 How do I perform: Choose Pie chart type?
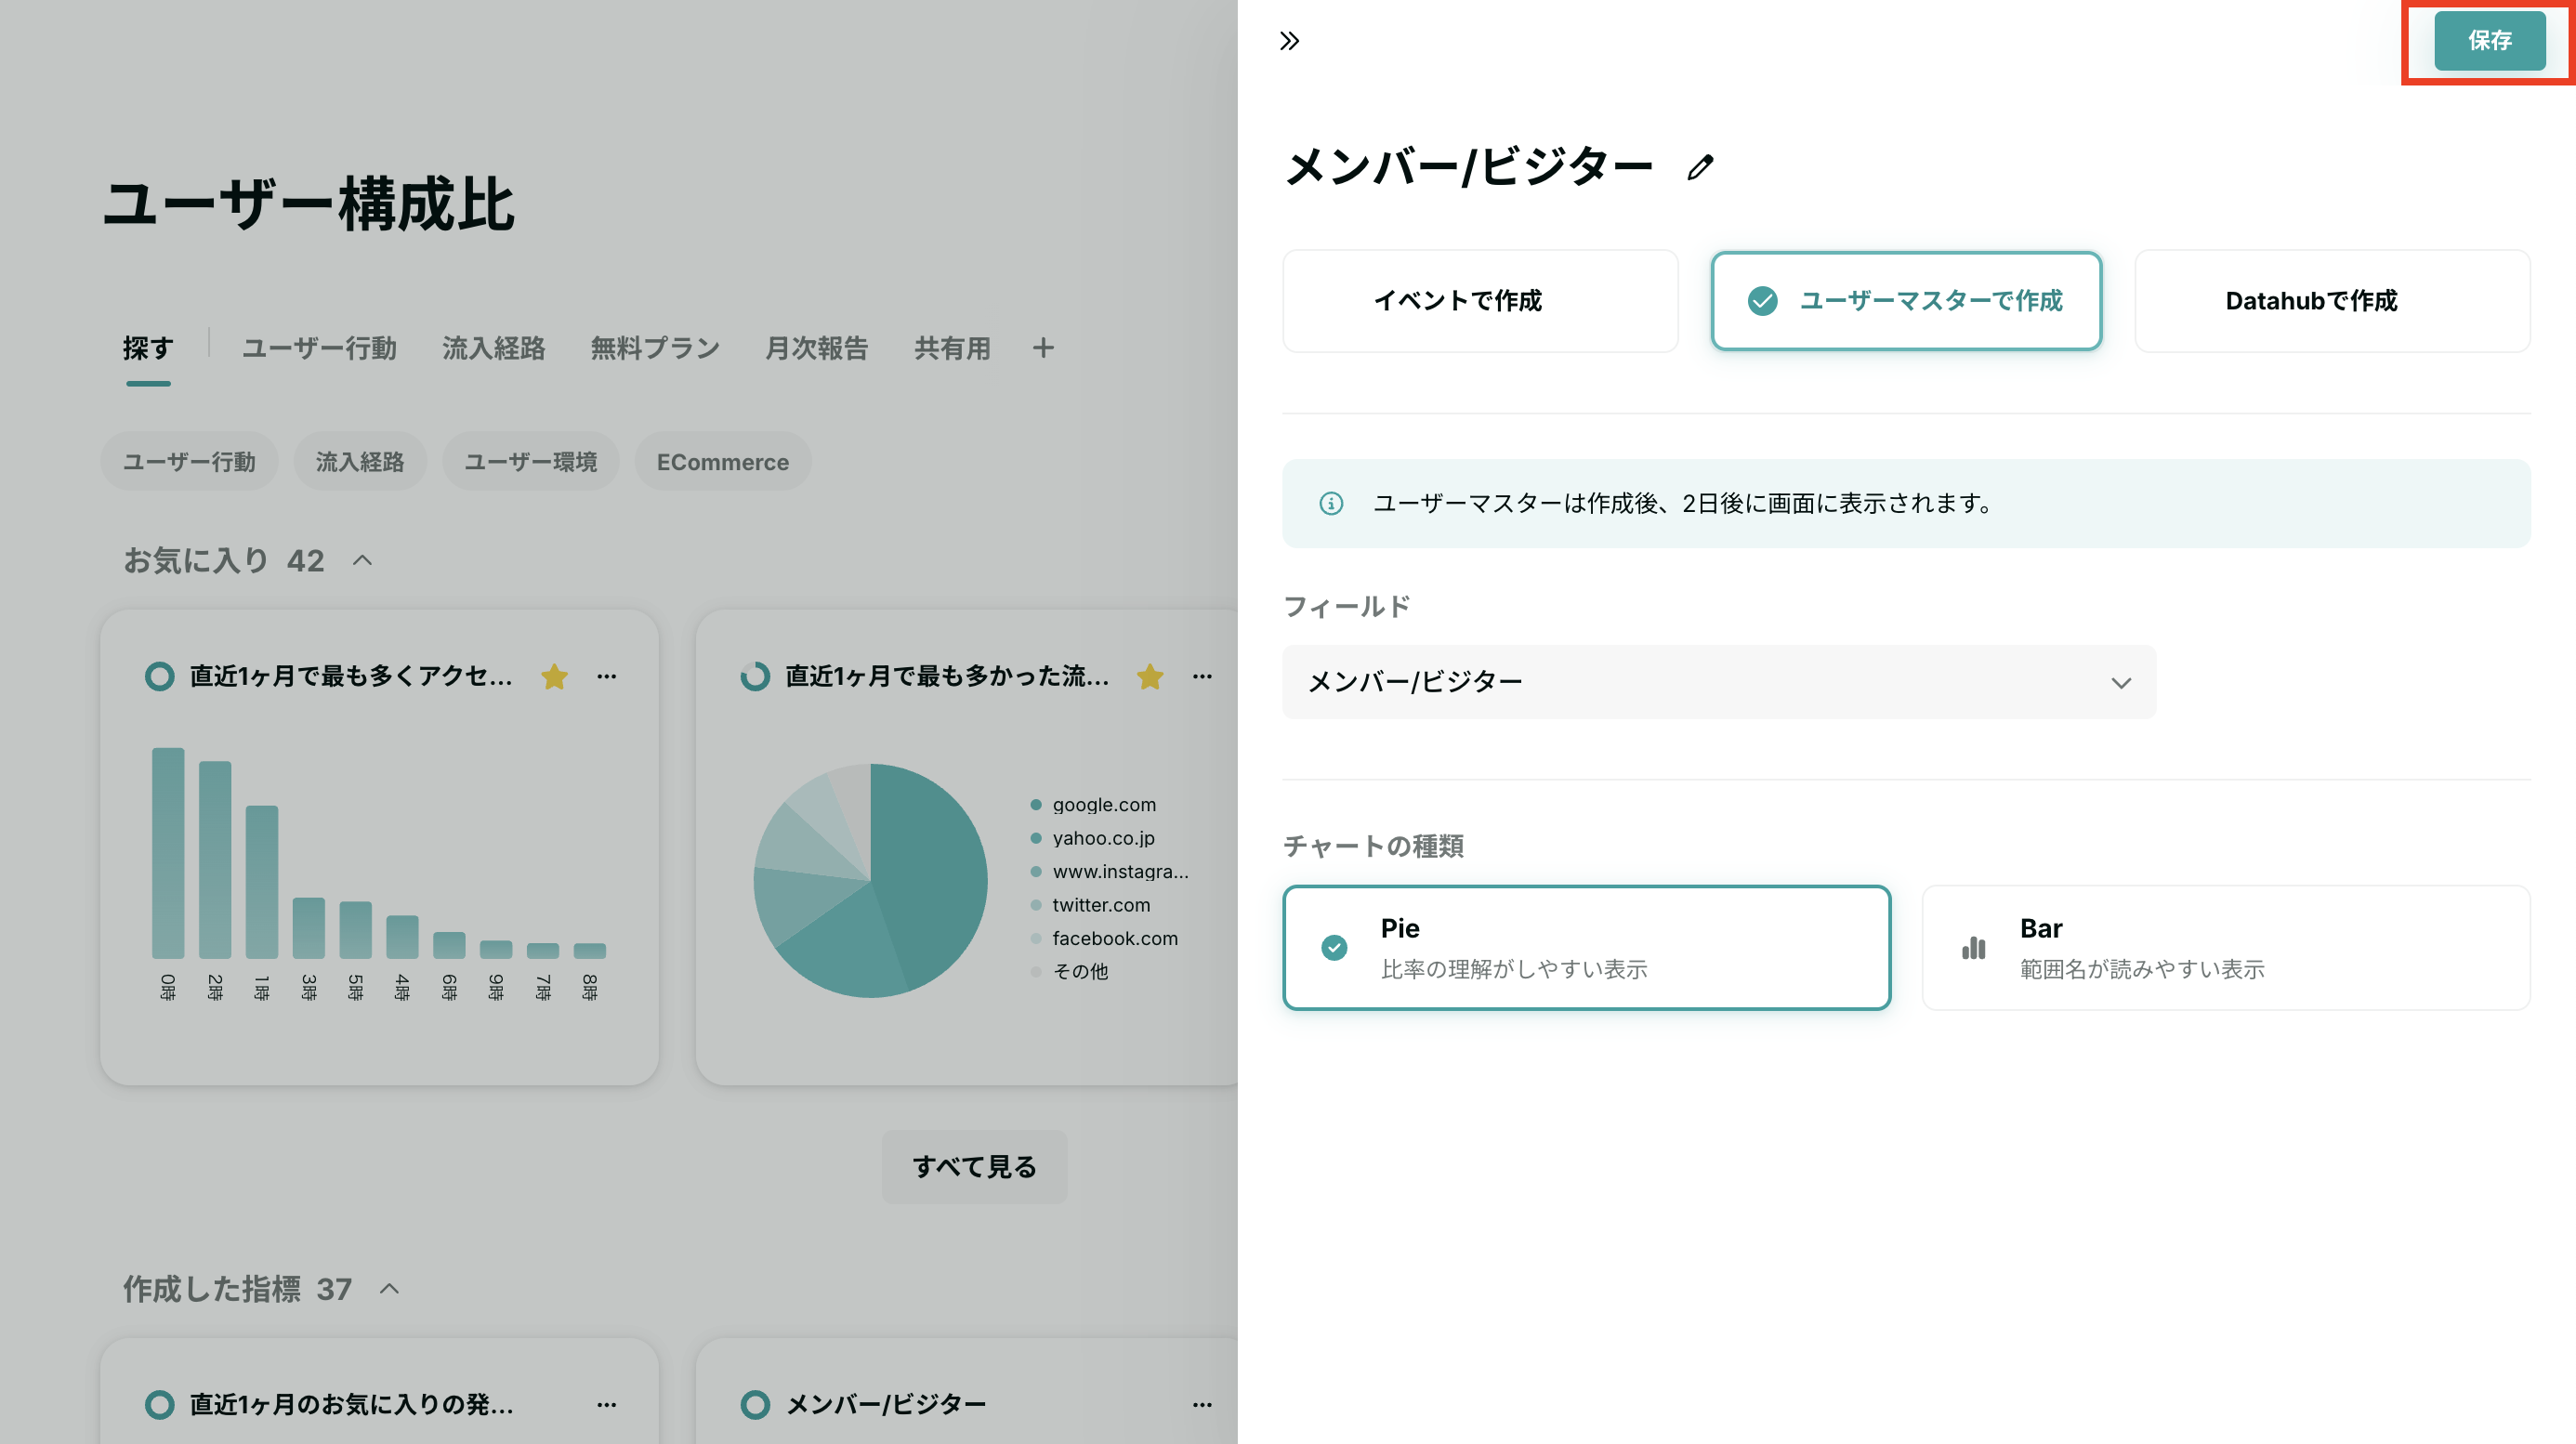click(x=1587, y=948)
